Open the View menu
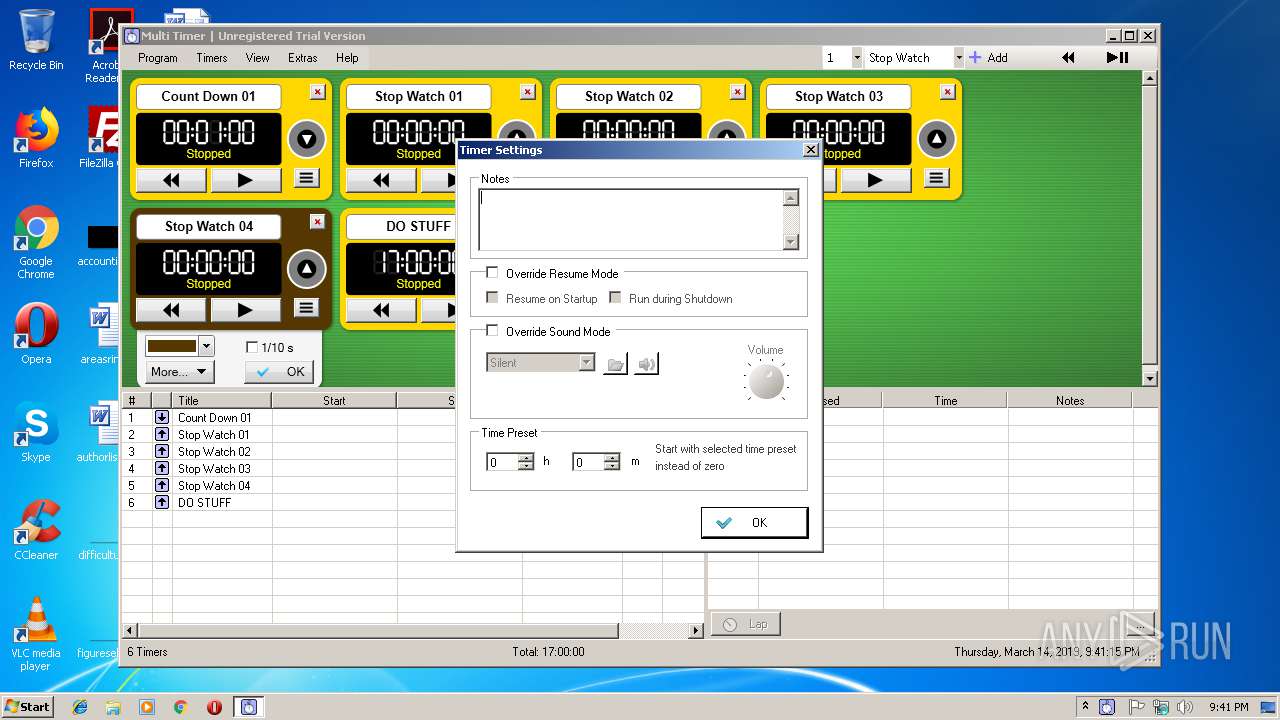1280x720 pixels. 258,58
